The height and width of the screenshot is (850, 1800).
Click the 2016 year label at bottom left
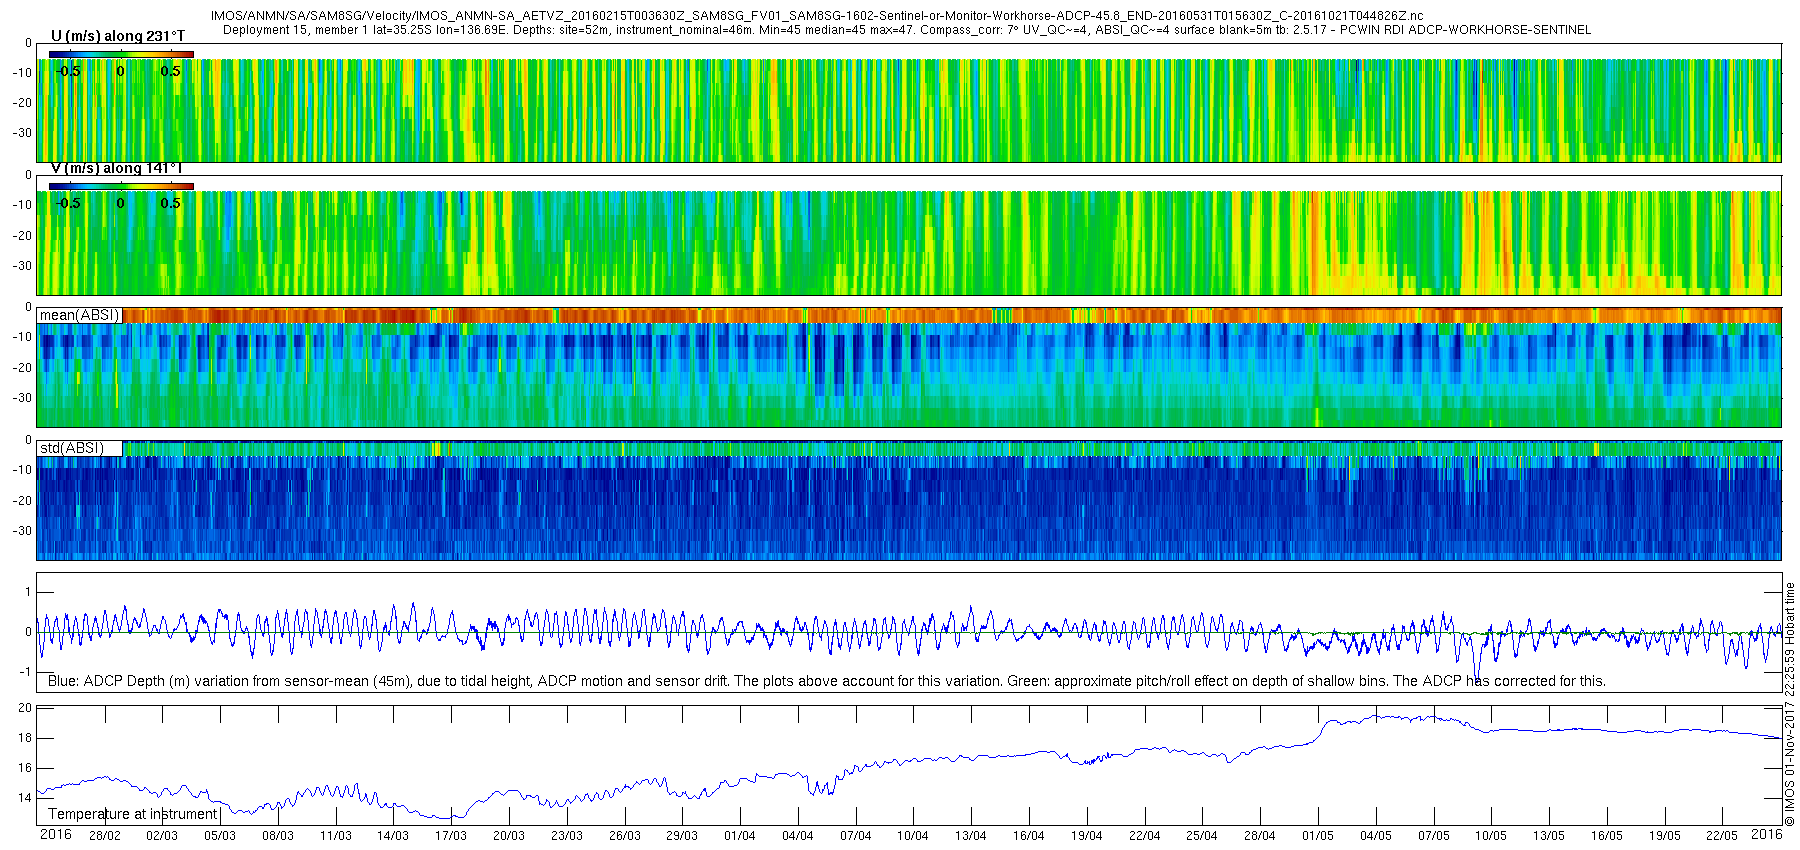pyautogui.click(x=56, y=834)
